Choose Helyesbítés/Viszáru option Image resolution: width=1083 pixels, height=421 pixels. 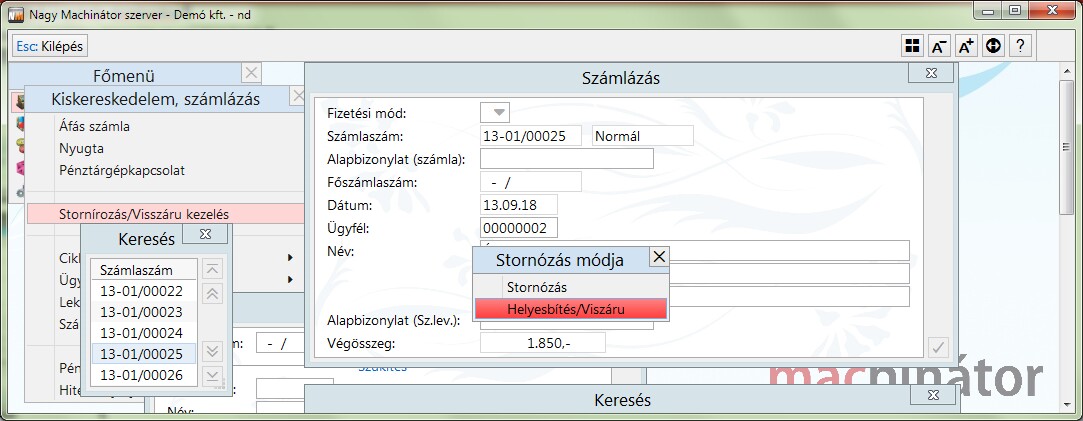coord(572,309)
